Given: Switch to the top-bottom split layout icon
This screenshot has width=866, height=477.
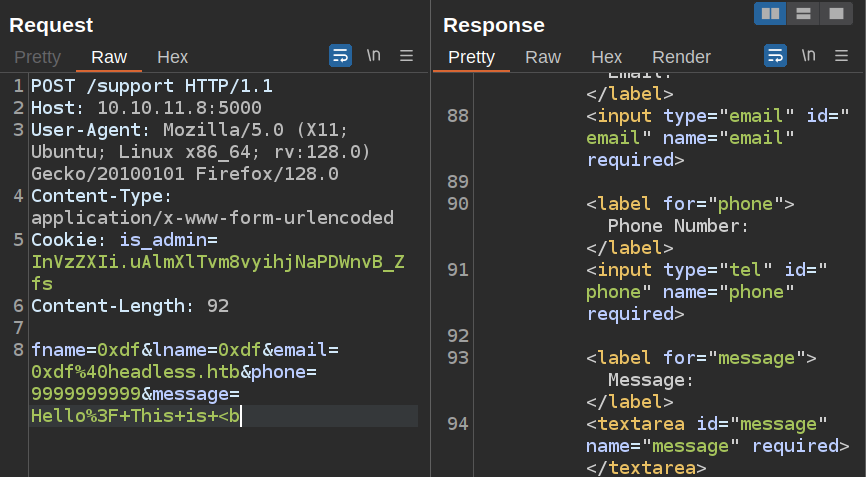Looking at the screenshot, I should 802,14.
